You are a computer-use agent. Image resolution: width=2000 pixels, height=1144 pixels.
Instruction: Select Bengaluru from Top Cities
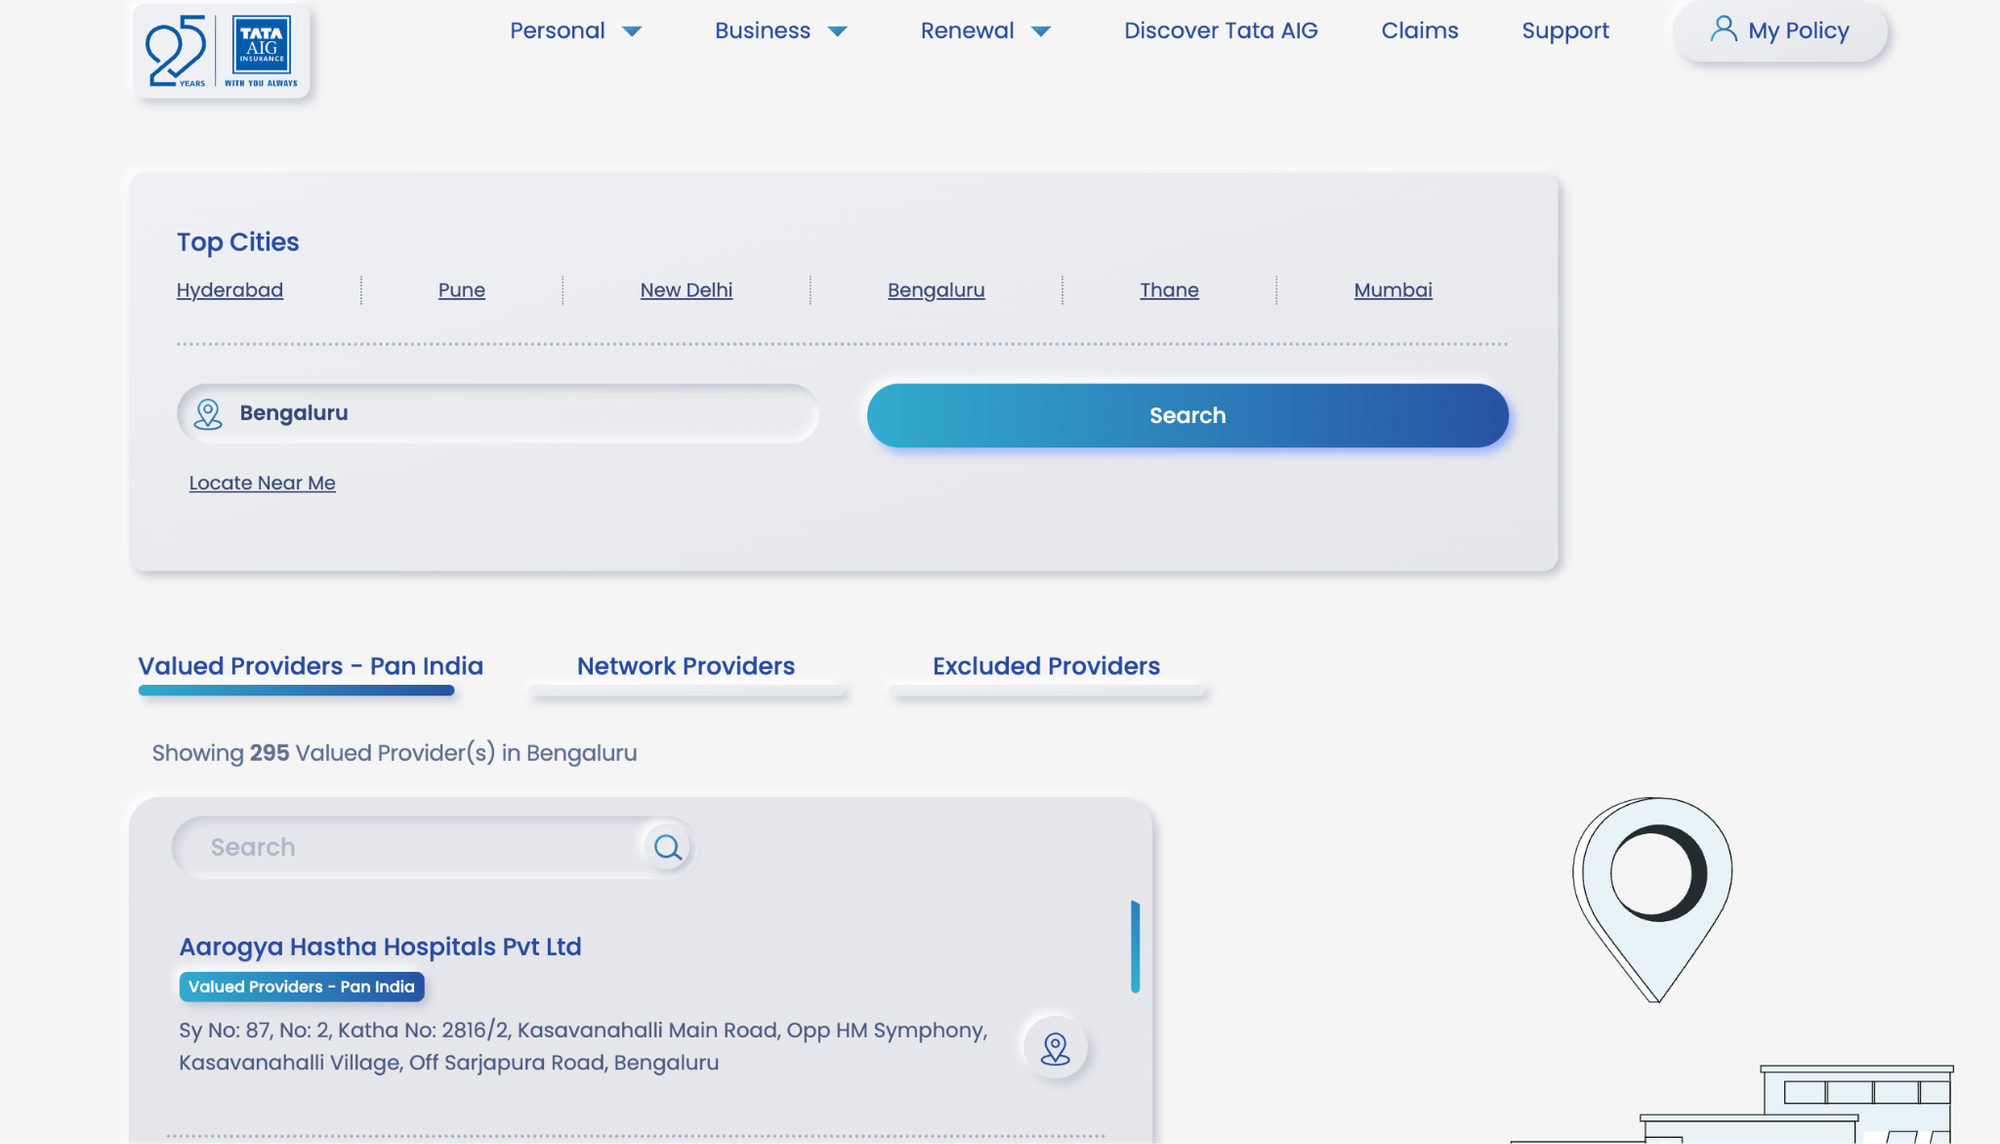[936, 290]
